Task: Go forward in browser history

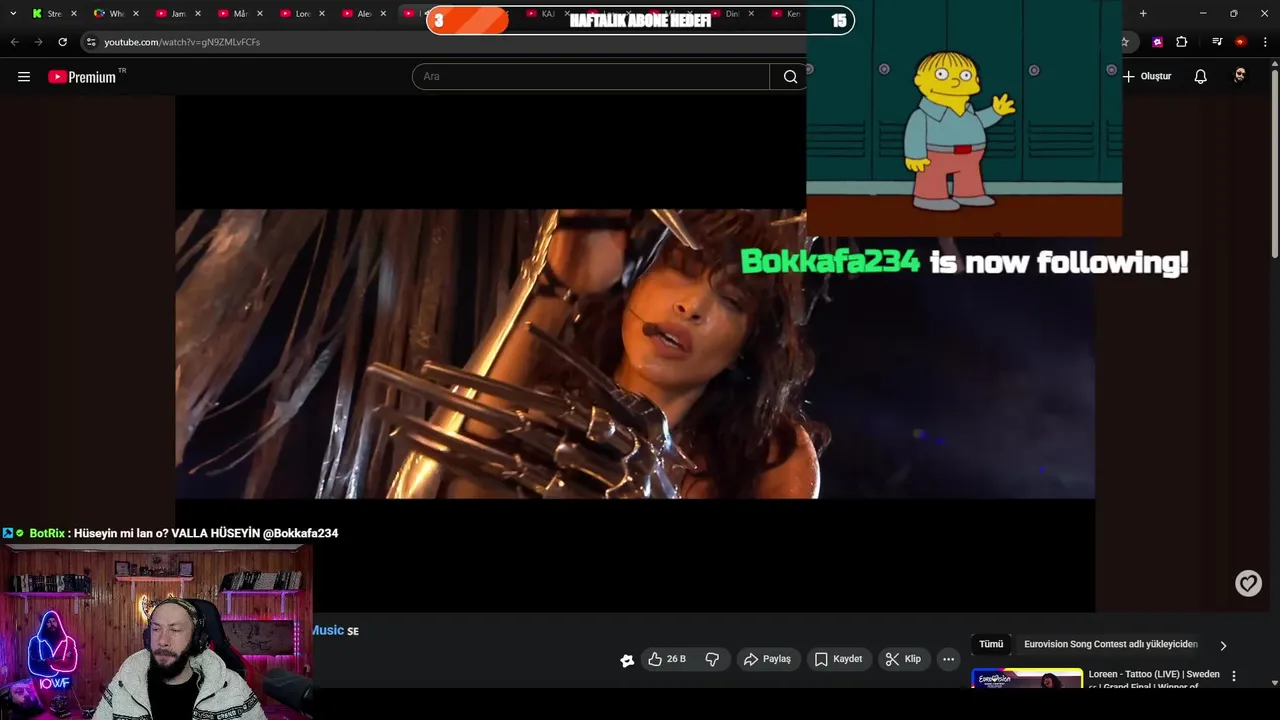Action: pyautogui.click(x=38, y=42)
